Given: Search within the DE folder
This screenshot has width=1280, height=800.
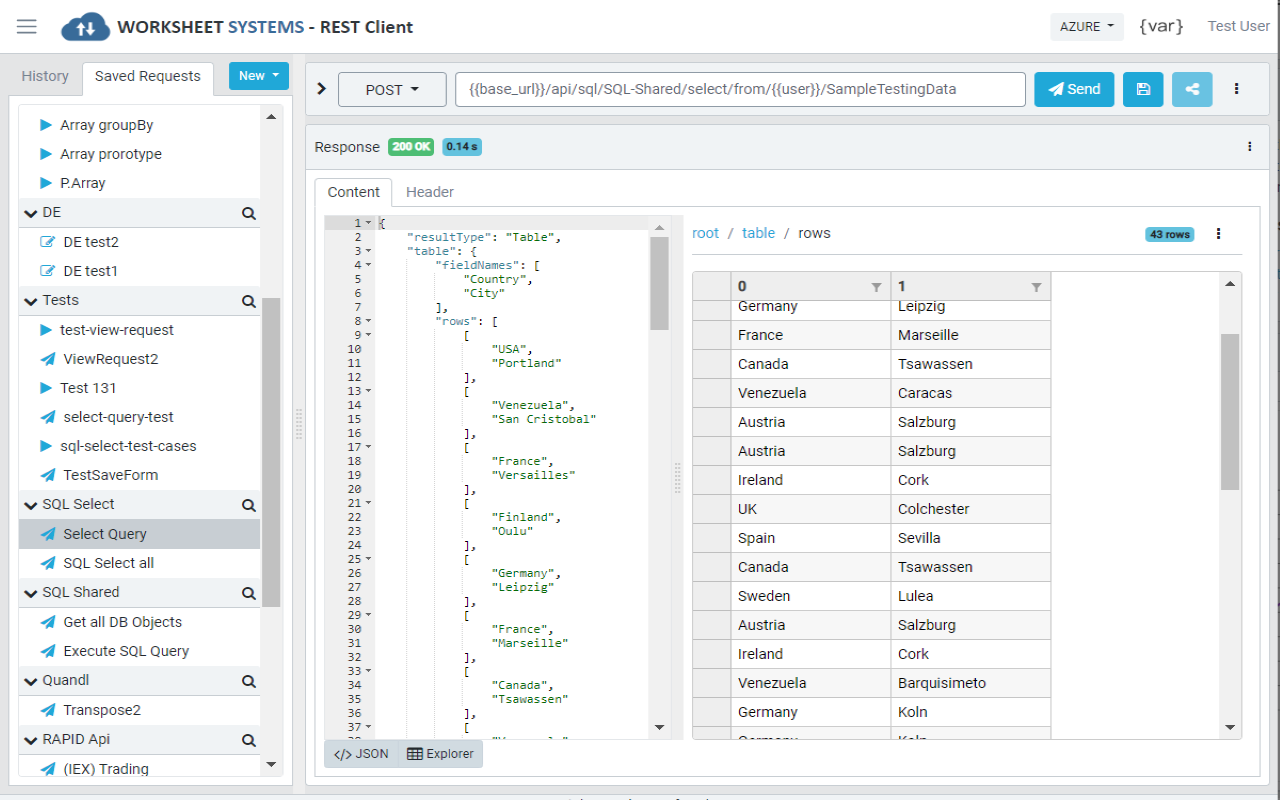Looking at the screenshot, I should click(248, 213).
